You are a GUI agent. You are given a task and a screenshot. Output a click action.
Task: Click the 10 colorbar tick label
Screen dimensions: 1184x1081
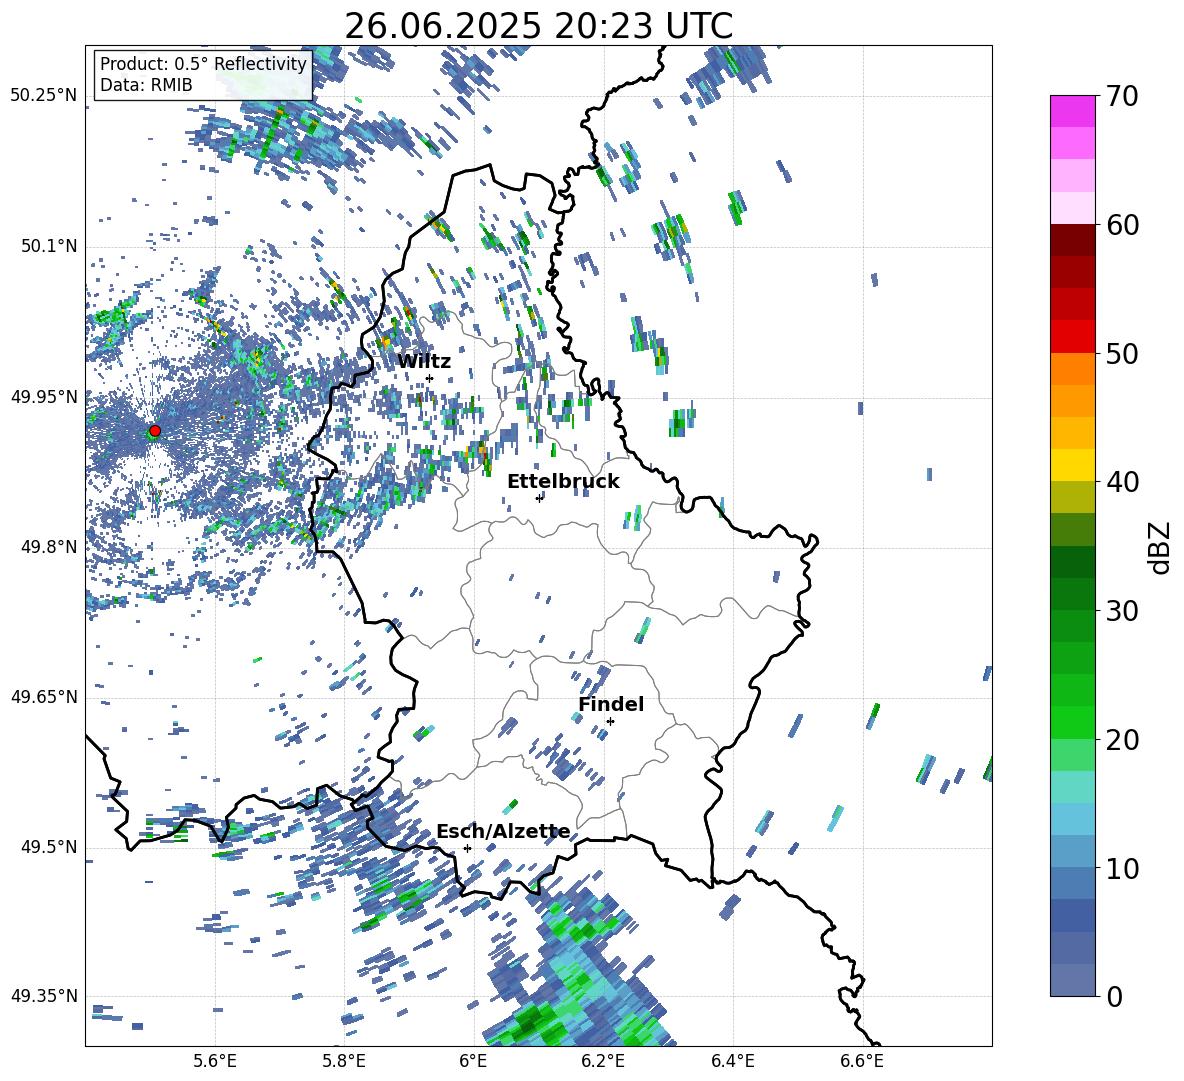[x=1122, y=869]
